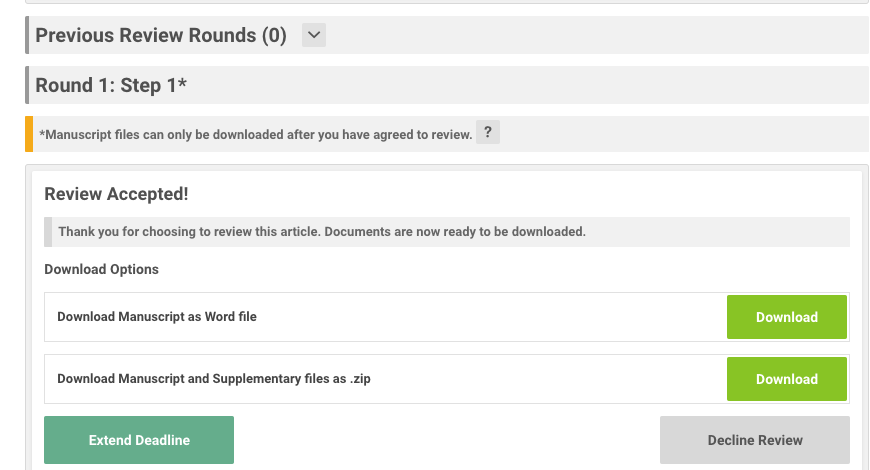Click the Round 1: Step 1* header

111,85
